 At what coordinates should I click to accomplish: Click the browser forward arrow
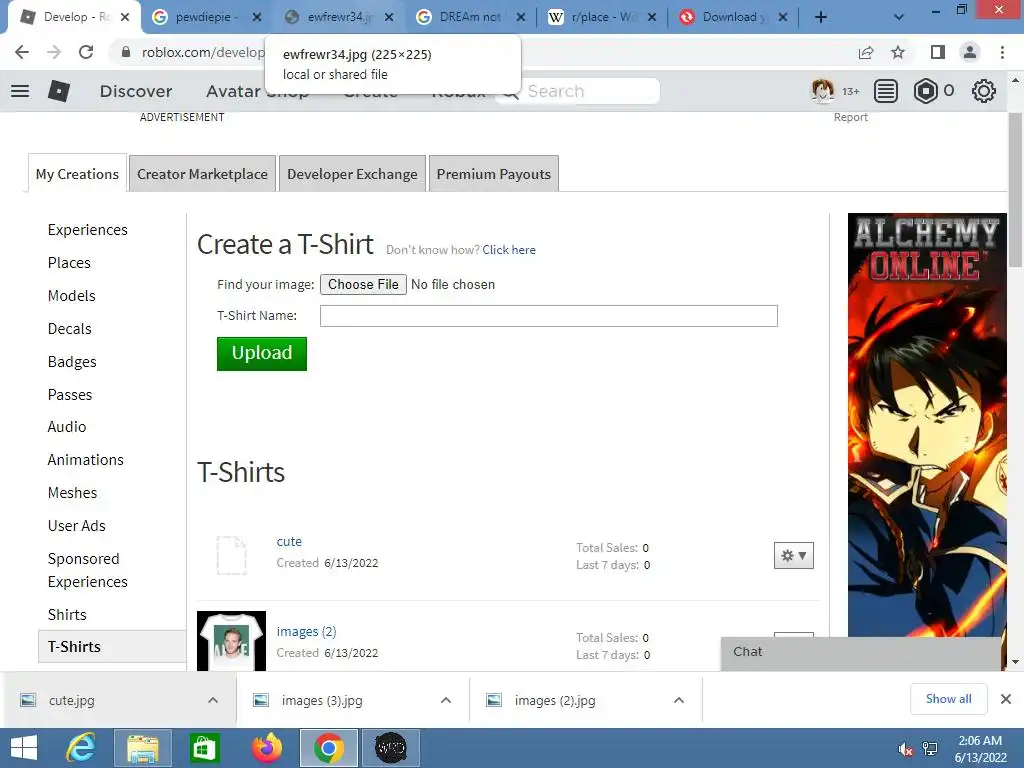54,52
